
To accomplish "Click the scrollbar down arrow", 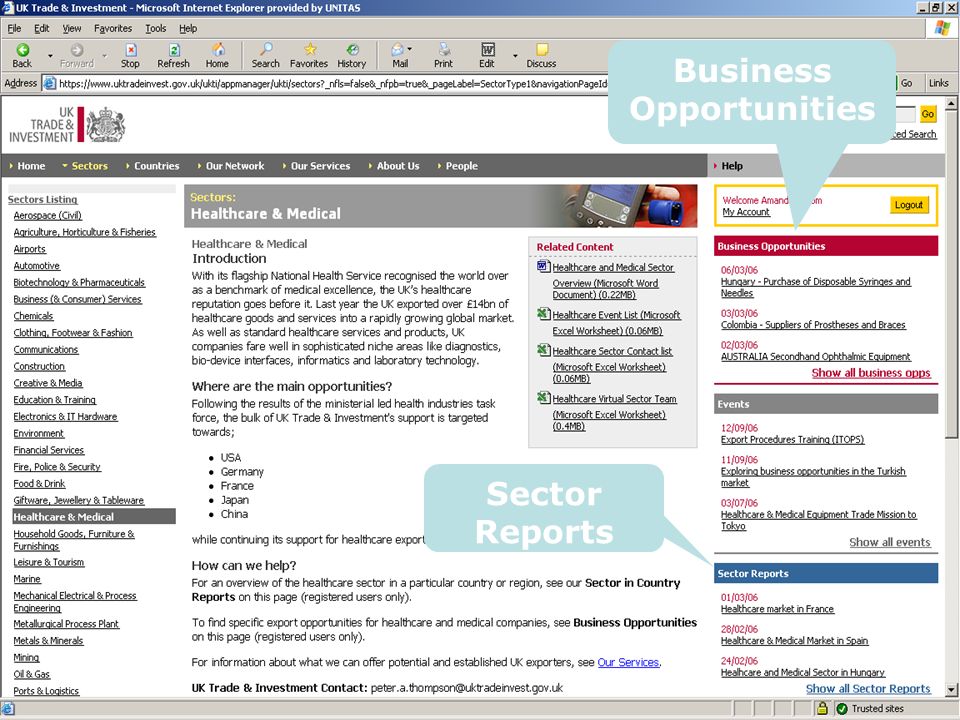I will (951, 690).
